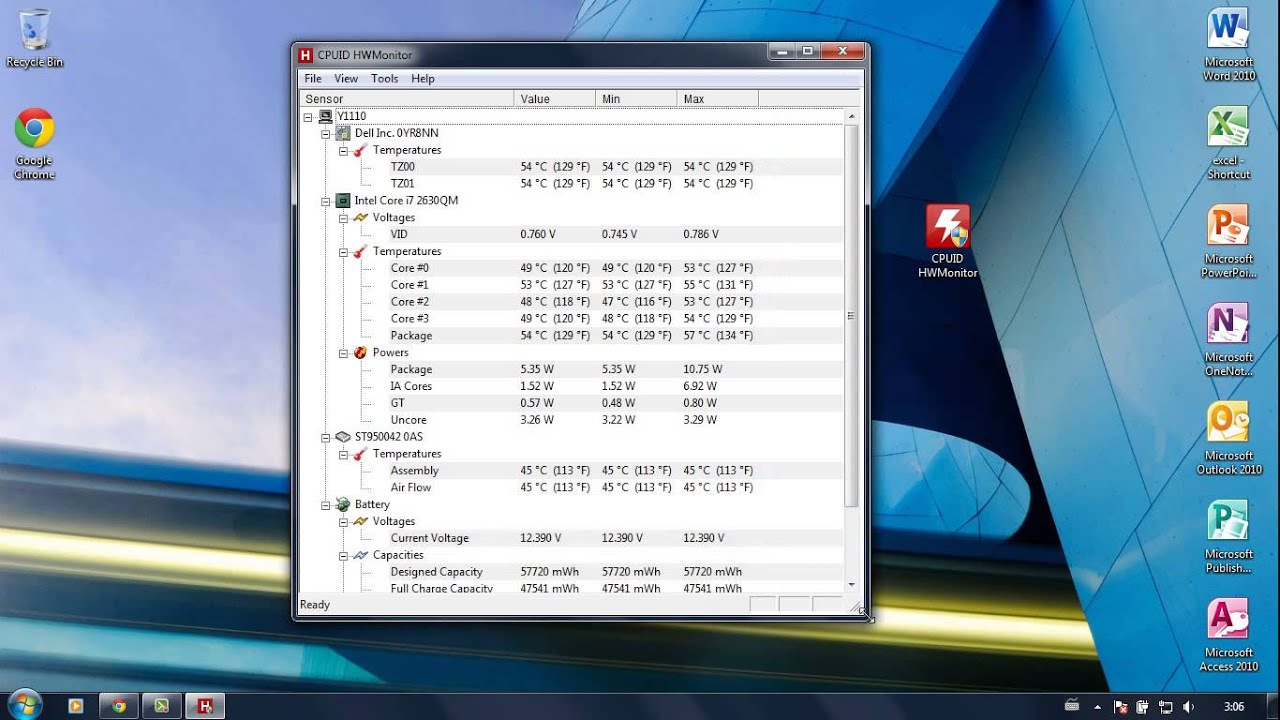Collapse the ST950042 0AS node
Screen dimensions: 1280x720
(x=326, y=437)
